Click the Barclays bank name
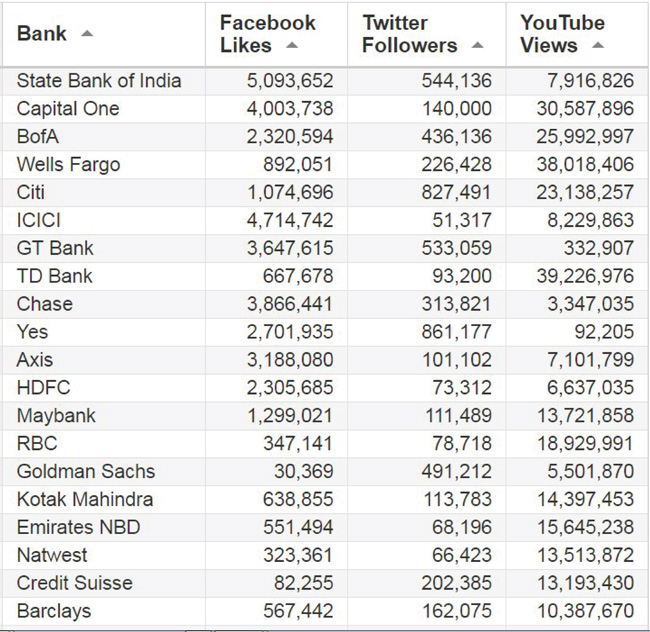 click(x=54, y=611)
